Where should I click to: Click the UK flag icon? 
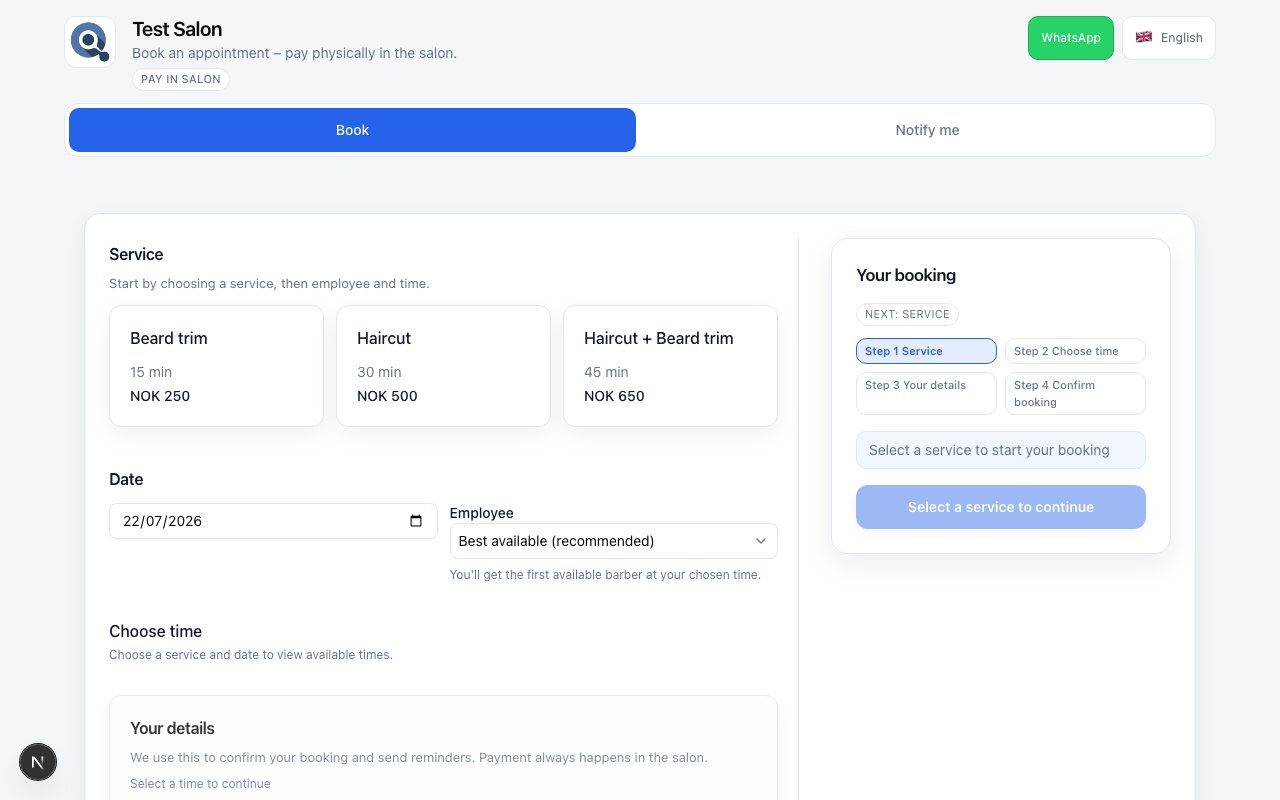[x=1144, y=37]
